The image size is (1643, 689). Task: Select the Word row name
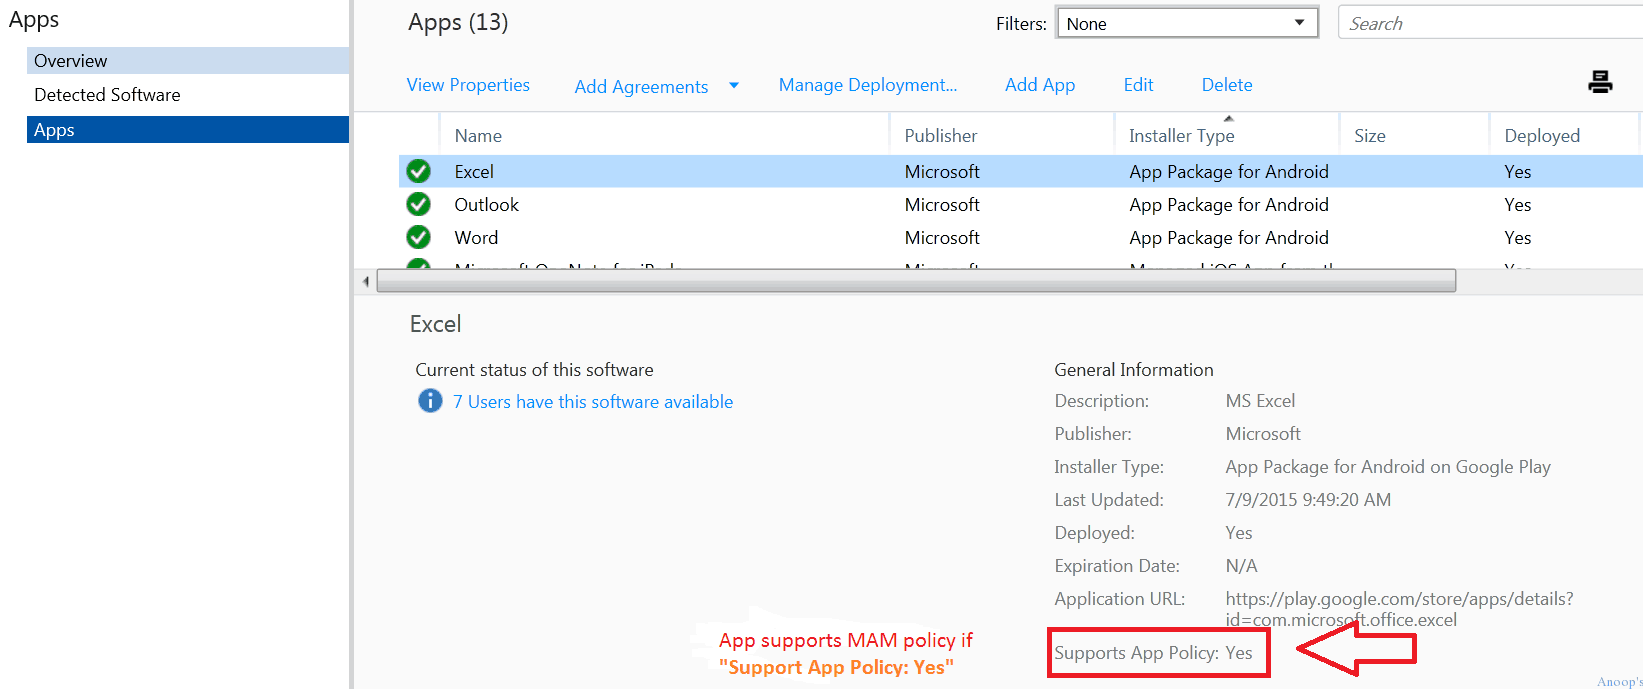(x=476, y=238)
